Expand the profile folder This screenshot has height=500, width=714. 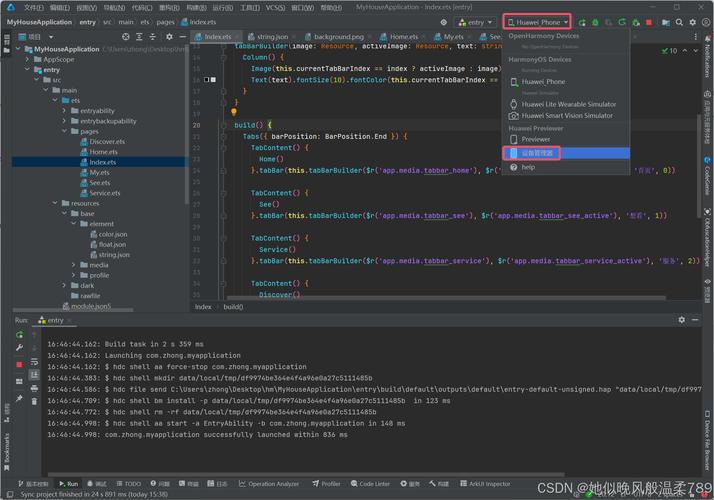coord(73,275)
